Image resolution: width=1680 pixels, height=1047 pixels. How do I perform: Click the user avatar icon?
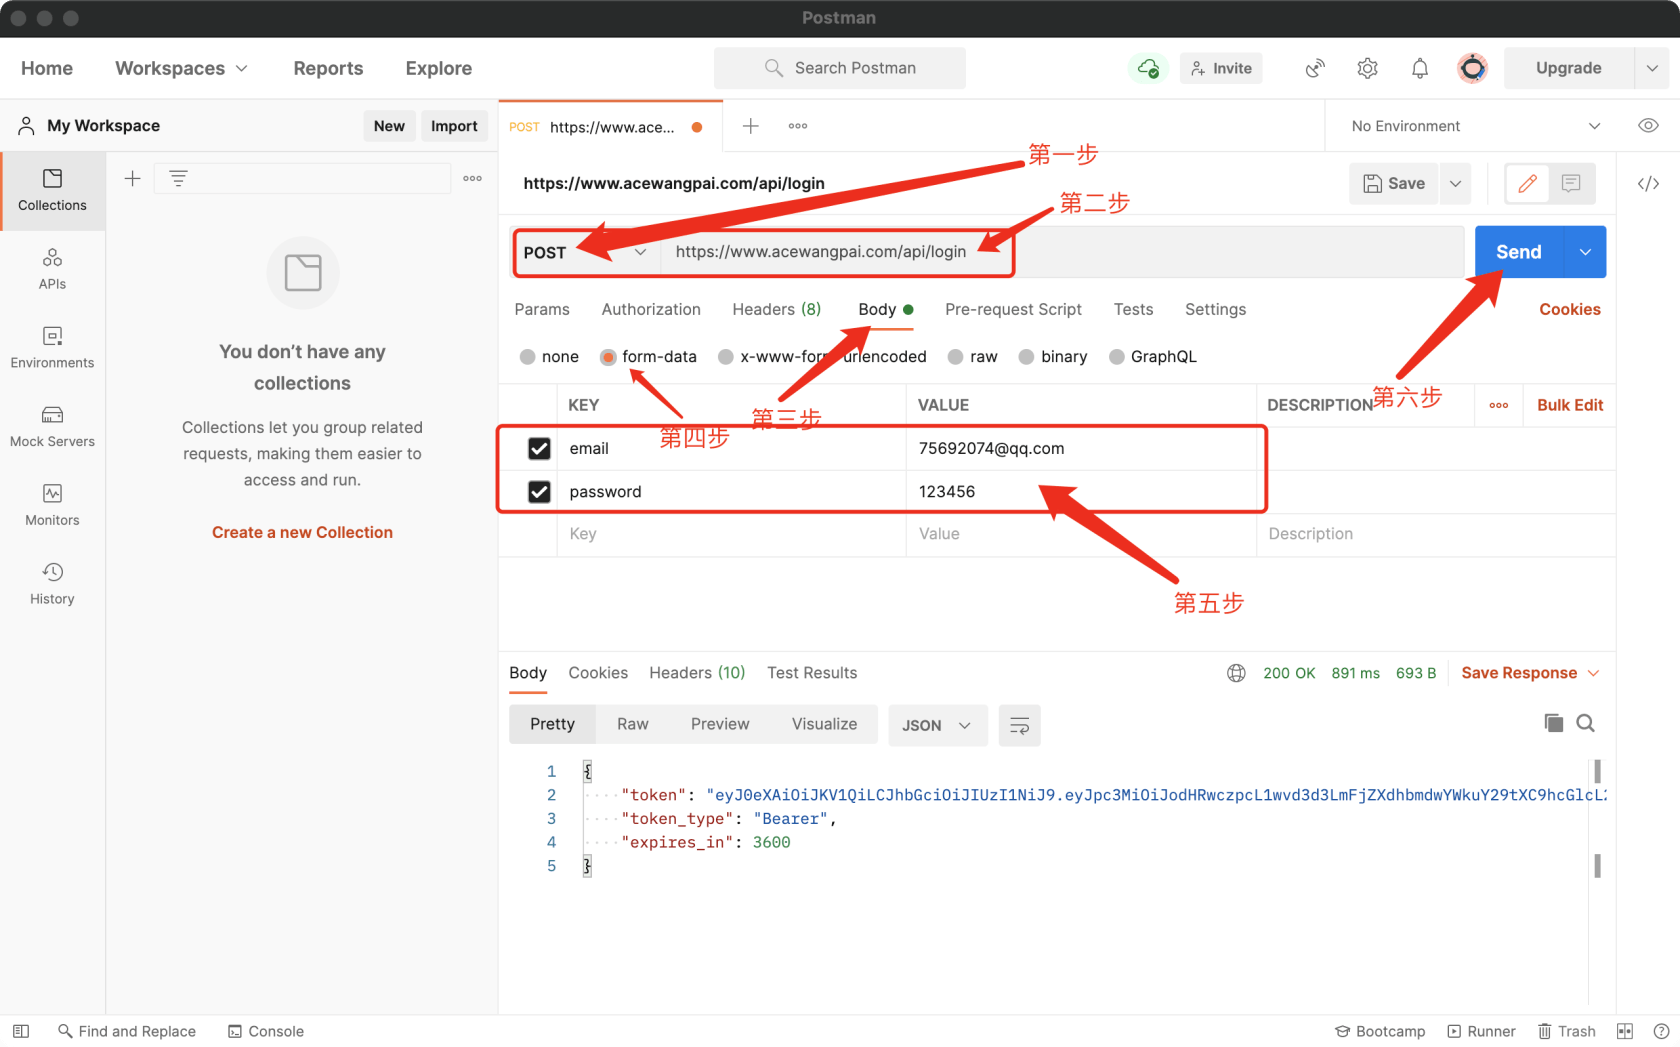point(1472,68)
